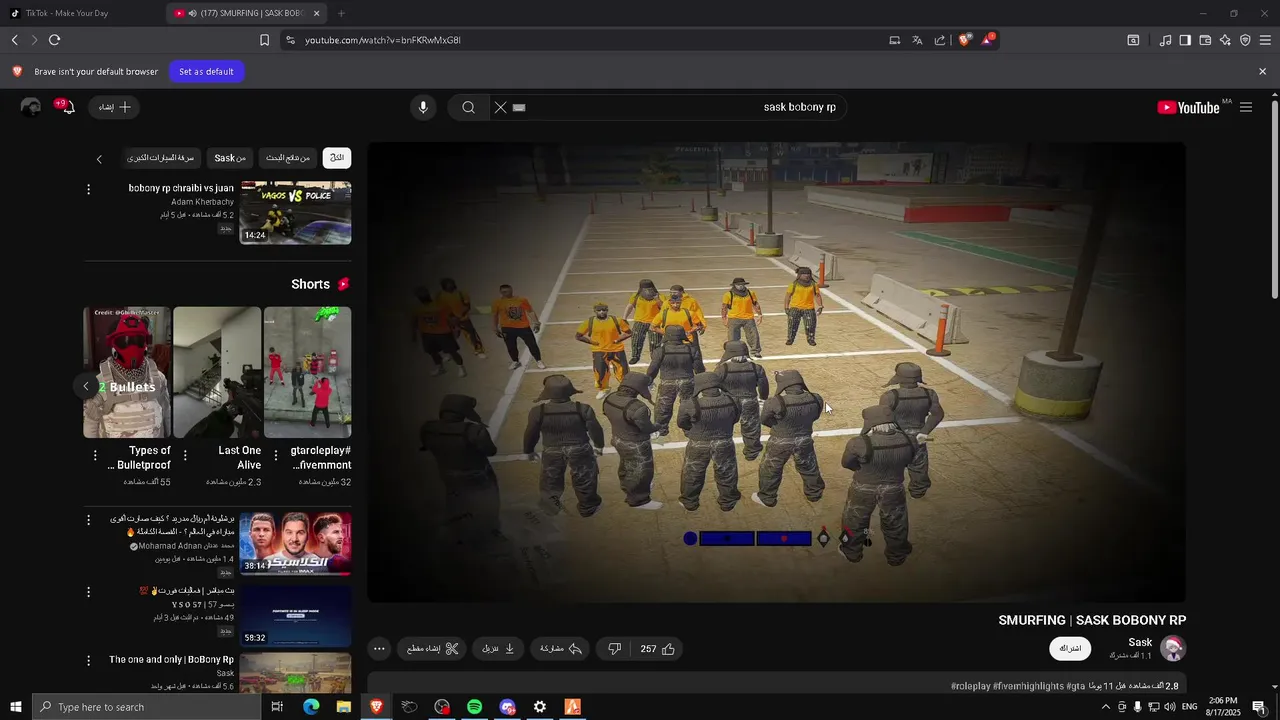Open options for 'bobony rp chraibi vs juan'
Image resolution: width=1280 pixels, height=720 pixels.
tap(88, 189)
